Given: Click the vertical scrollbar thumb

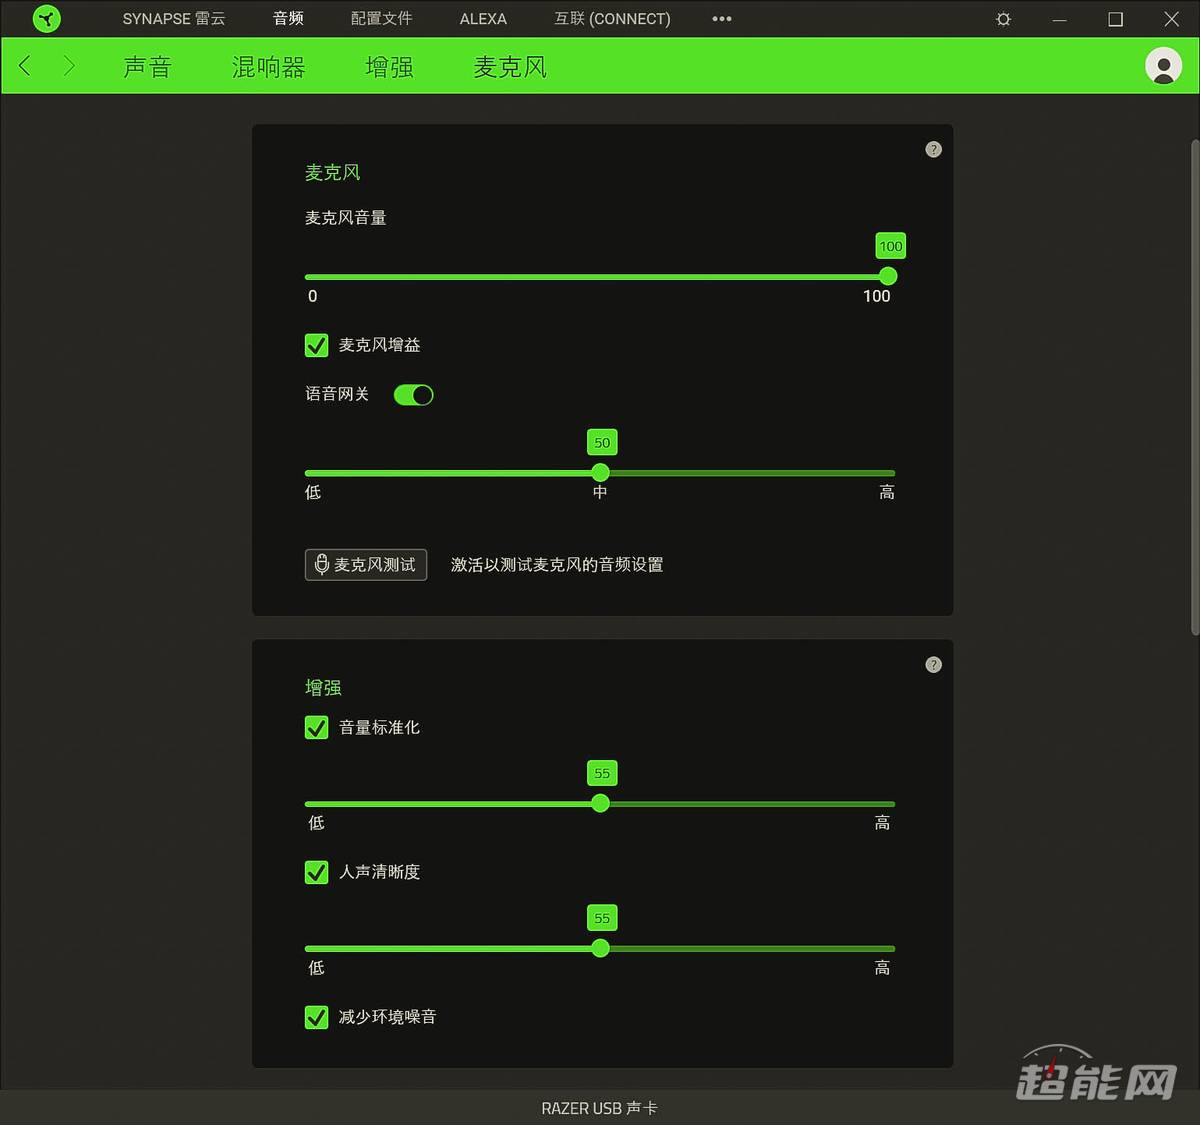Looking at the screenshot, I should coord(1195,386).
